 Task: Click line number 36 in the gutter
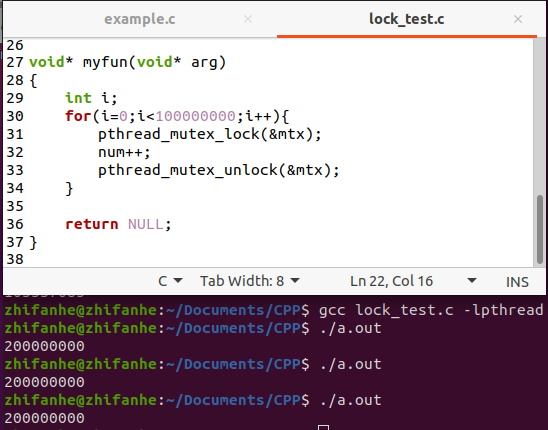click(x=15, y=224)
